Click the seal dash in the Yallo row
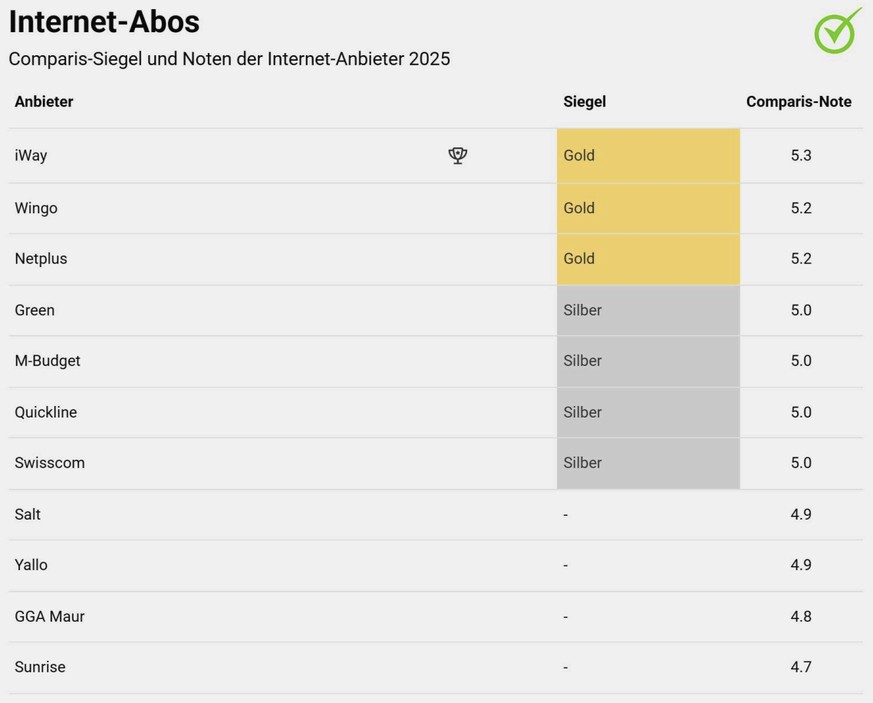Viewport: 873px width, 703px height. (566, 566)
